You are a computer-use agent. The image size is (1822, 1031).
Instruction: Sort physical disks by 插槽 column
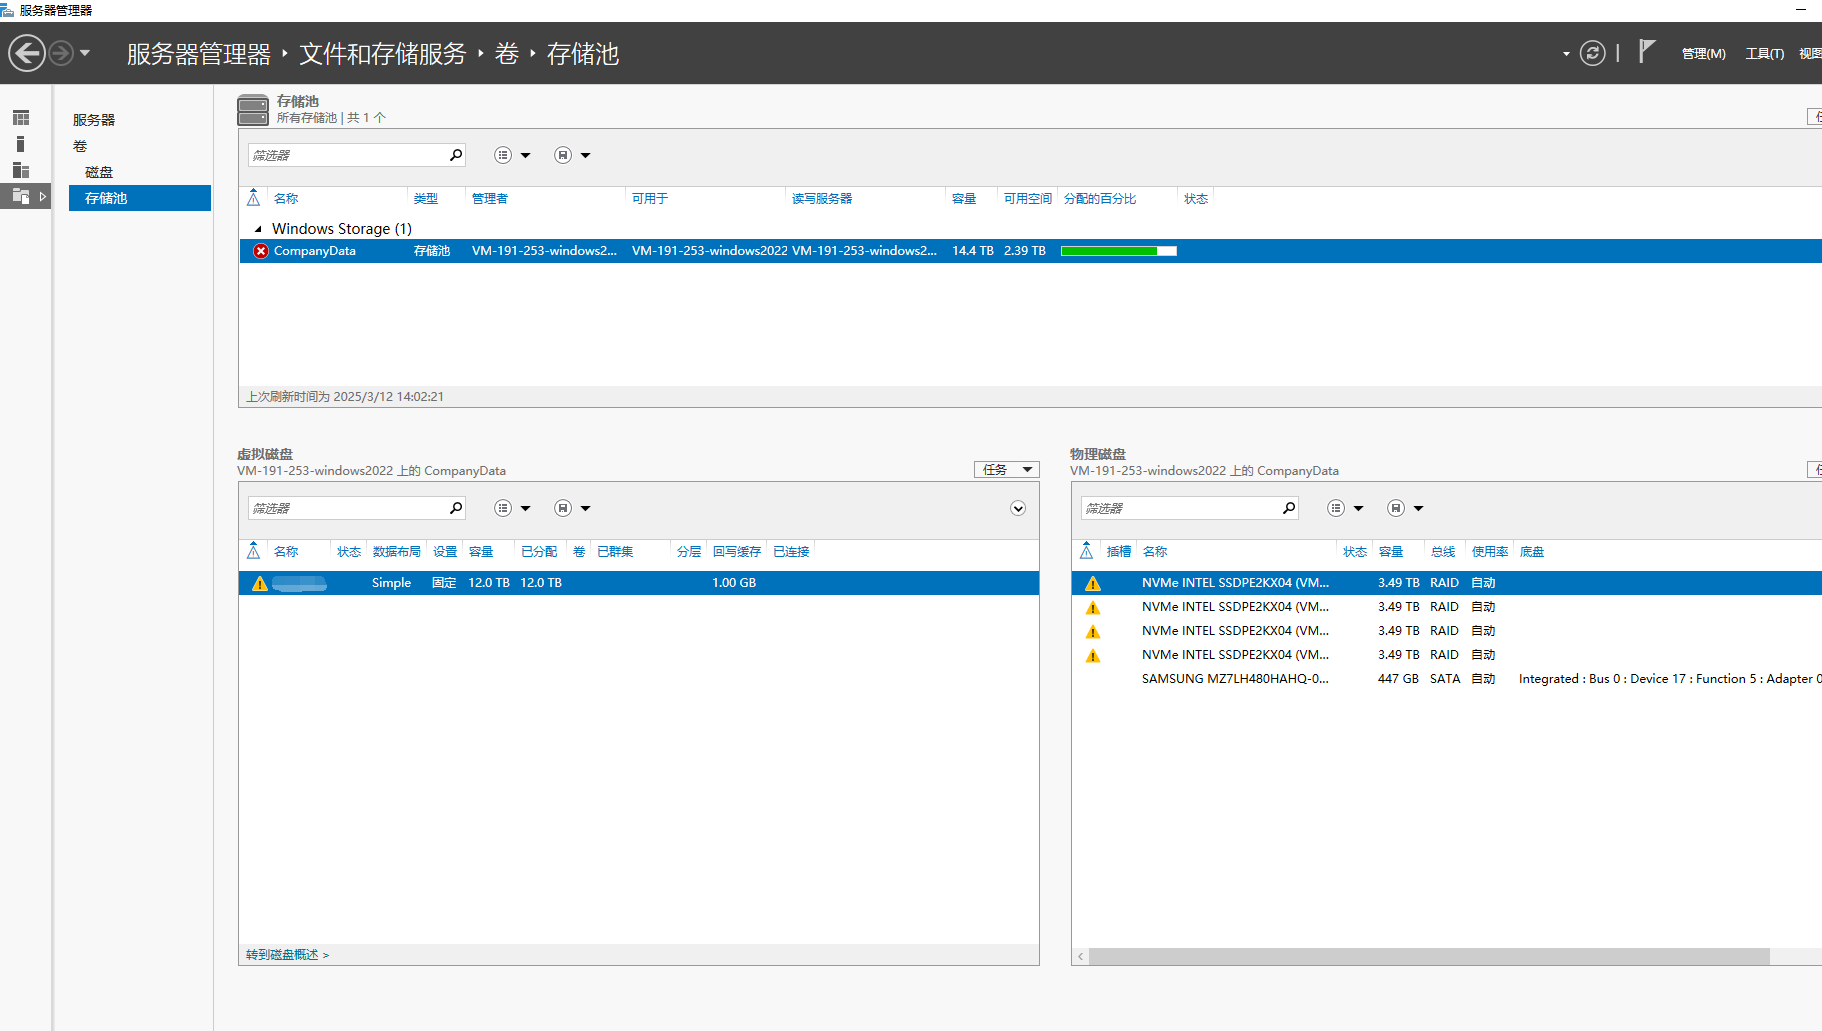pyautogui.click(x=1119, y=552)
